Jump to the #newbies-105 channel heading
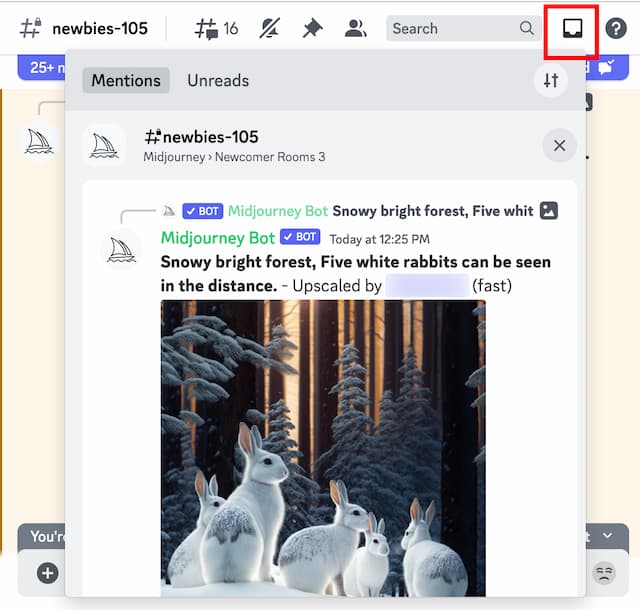 (x=204, y=137)
